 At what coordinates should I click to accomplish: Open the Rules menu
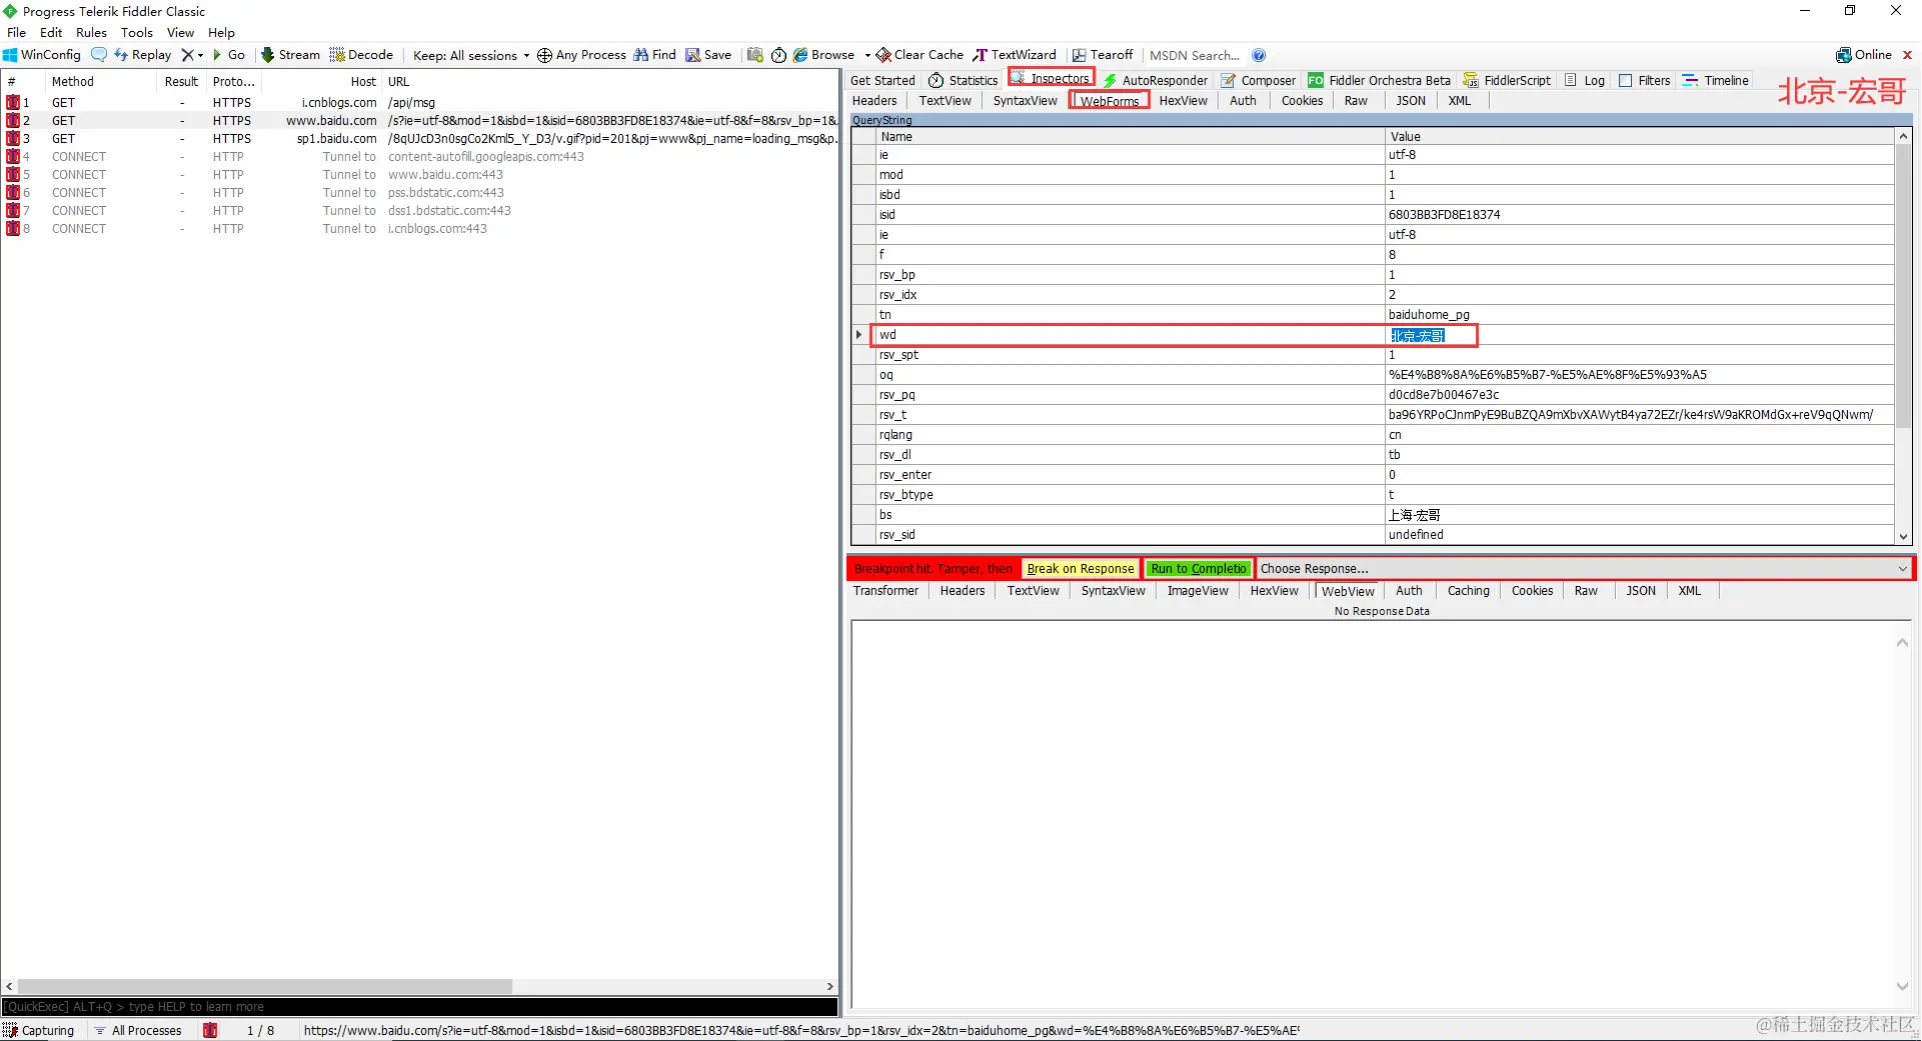[x=91, y=32]
